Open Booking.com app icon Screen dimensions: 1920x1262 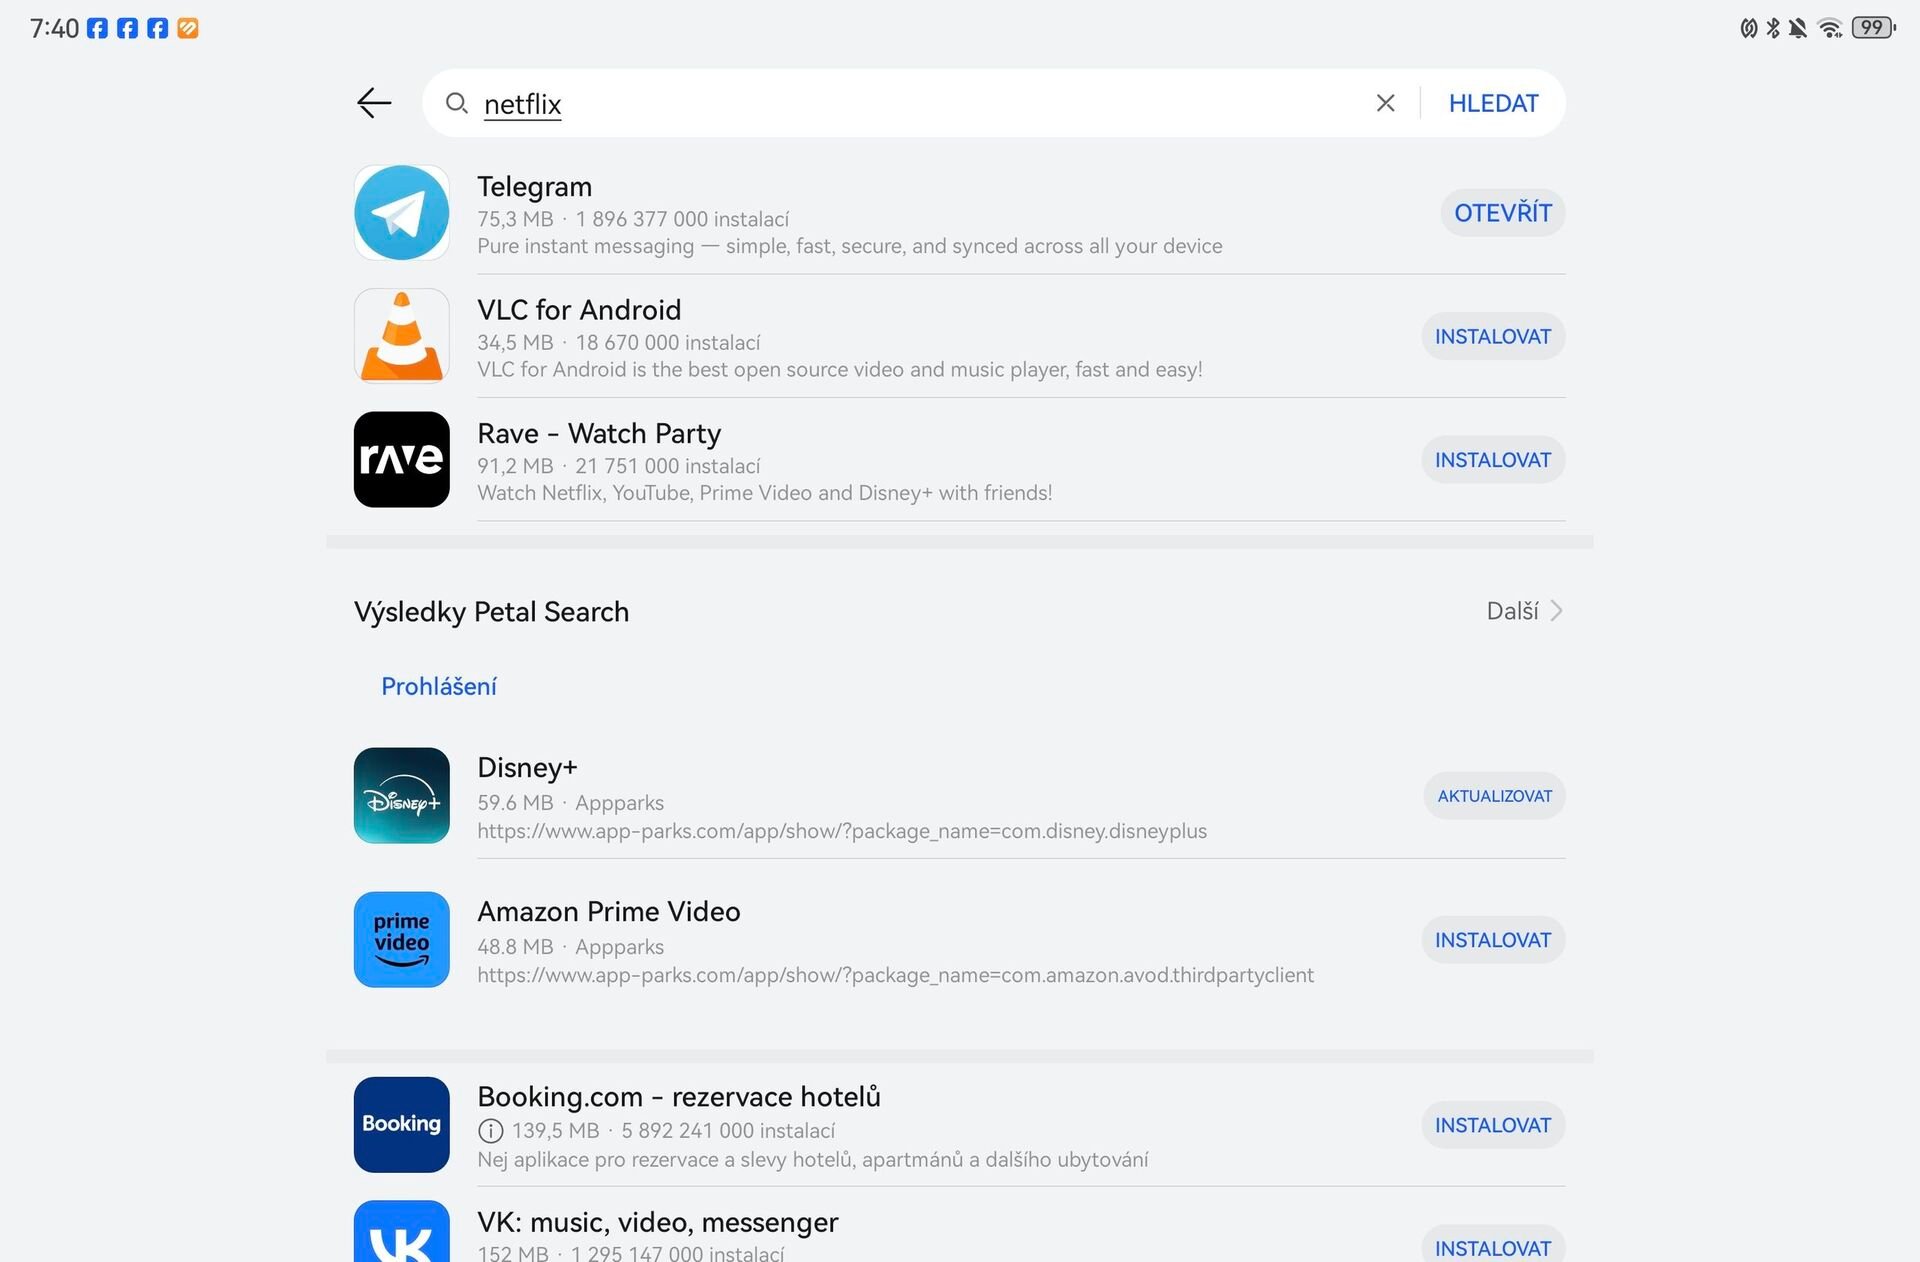click(401, 1124)
